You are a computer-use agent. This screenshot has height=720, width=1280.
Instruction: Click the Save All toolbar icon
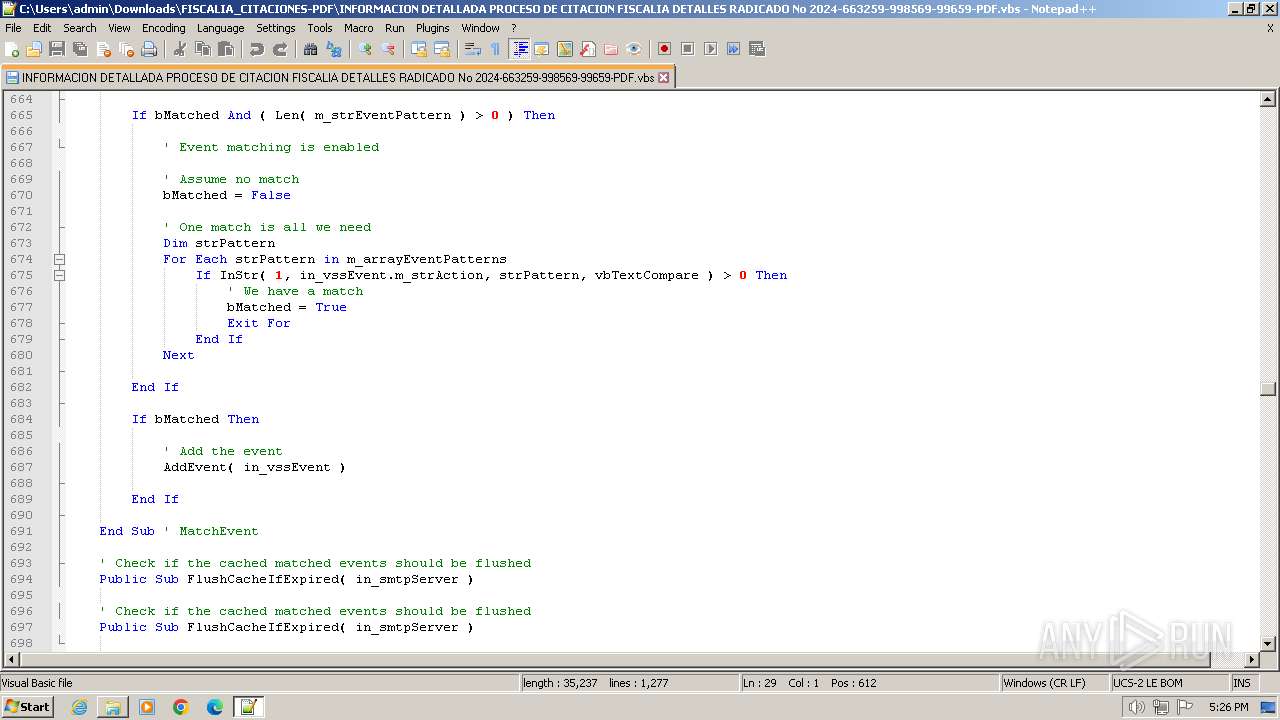coord(80,49)
